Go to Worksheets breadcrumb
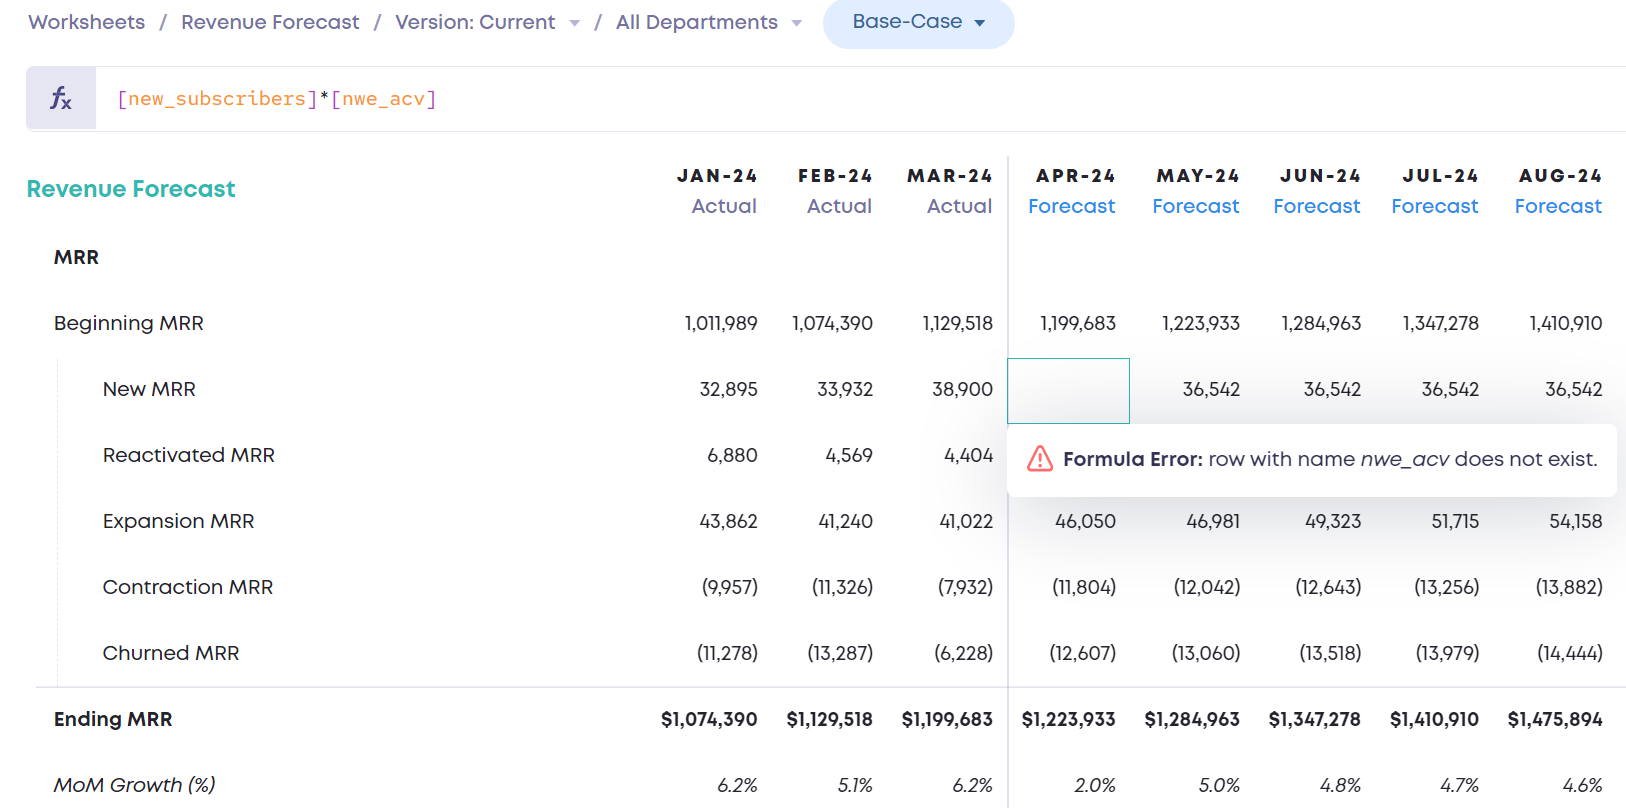 pyautogui.click(x=87, y=22)
